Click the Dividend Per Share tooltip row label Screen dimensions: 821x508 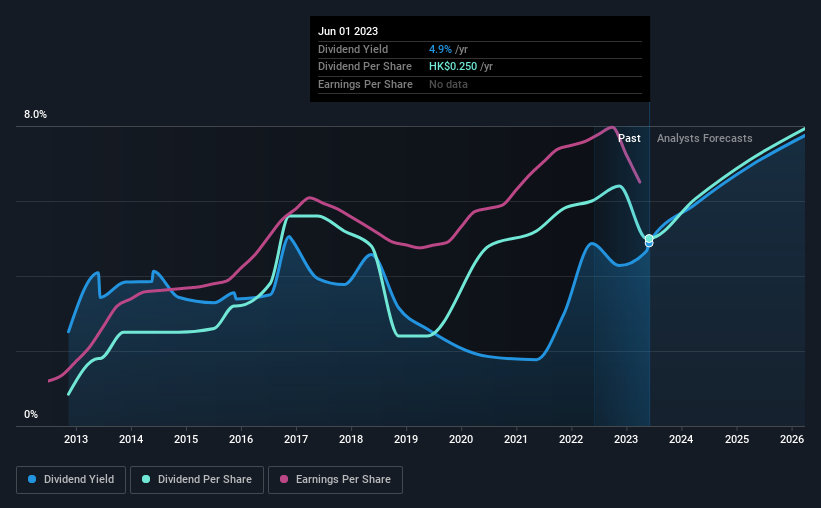coord(364,67)
